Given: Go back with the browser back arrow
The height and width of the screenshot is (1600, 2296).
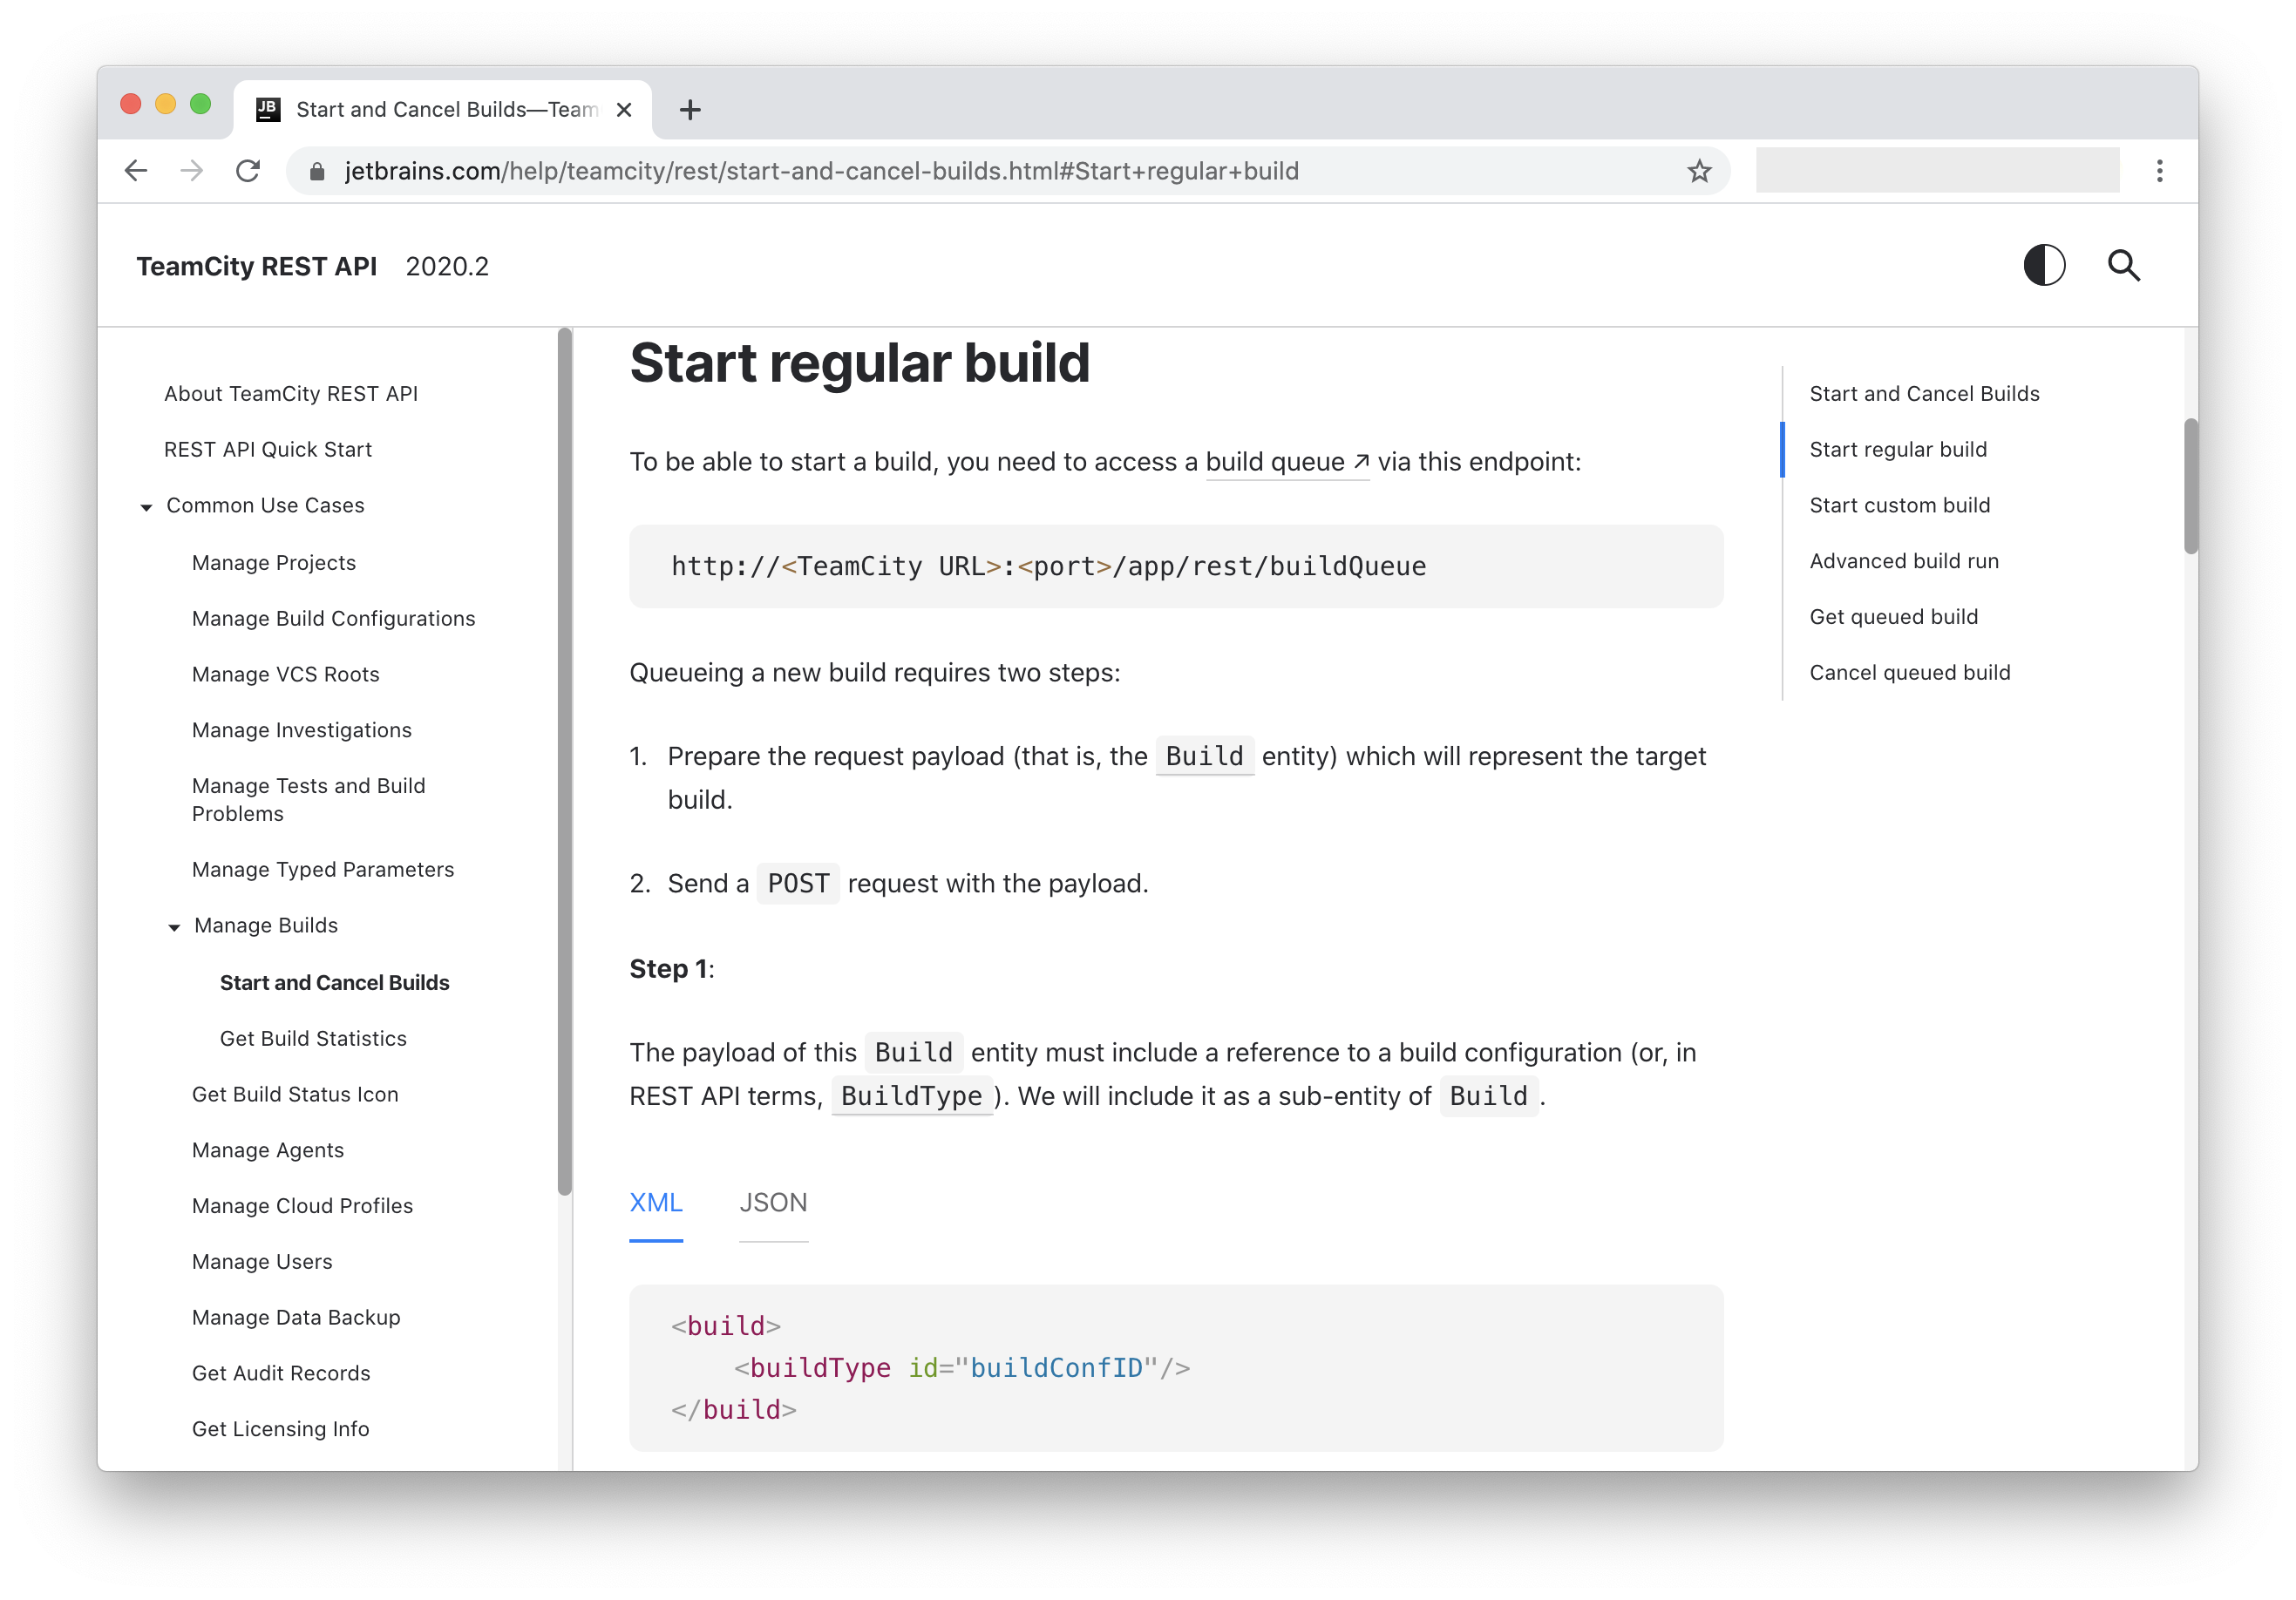Looking at the screenshot, I should point(136,171).
